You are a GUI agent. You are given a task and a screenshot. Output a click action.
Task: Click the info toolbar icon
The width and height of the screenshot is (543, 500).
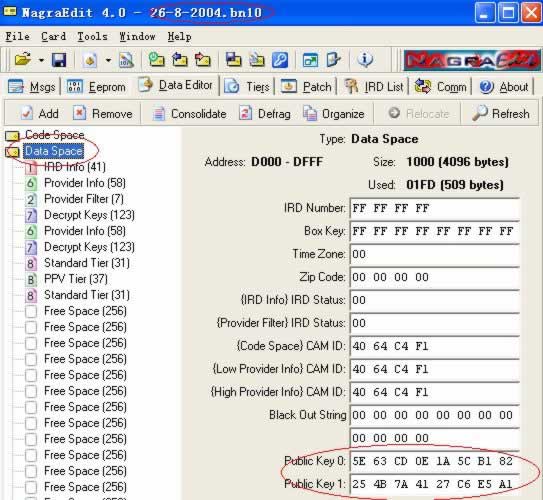(365, 60)
